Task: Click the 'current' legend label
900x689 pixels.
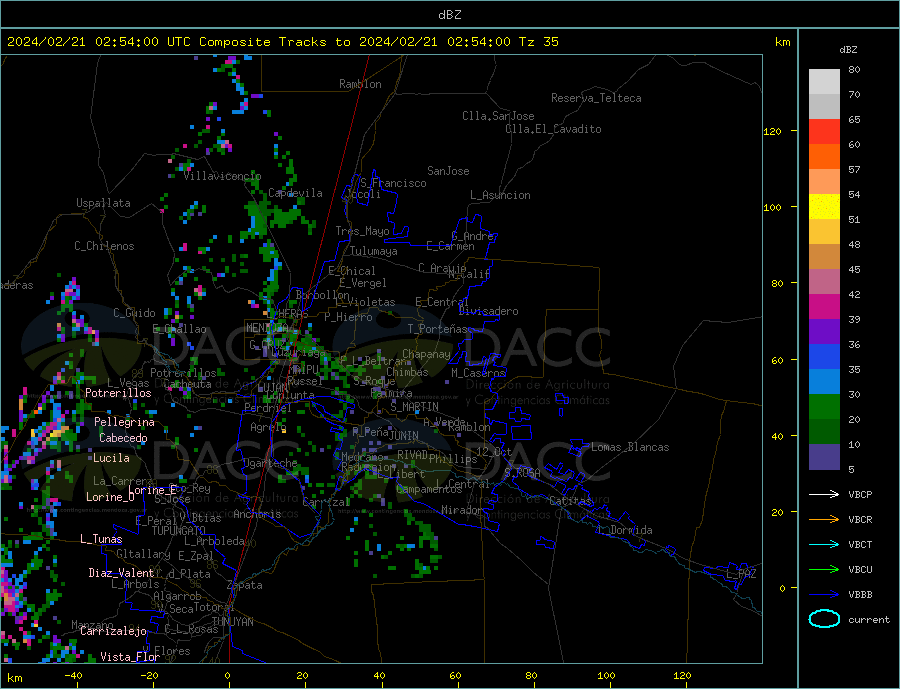Action: [x=869, y=620]
